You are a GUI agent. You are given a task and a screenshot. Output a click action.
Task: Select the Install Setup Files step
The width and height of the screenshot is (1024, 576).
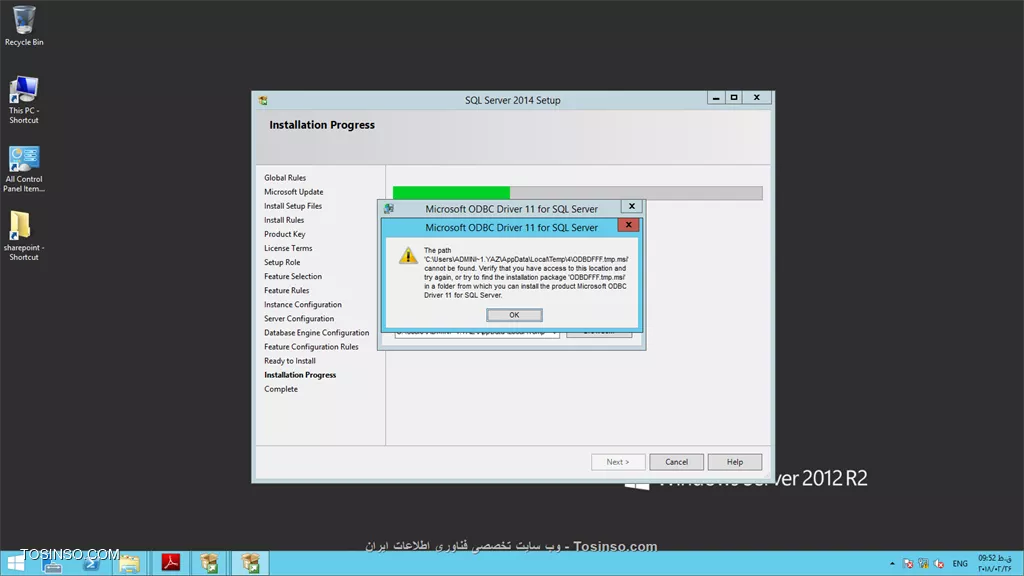tap(293, 206)
